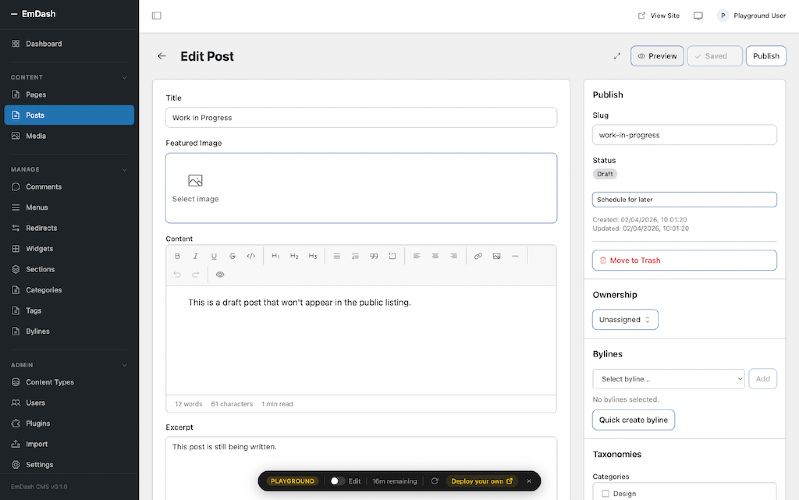Screen dimensions: 799x500
Task: Toggle the Playground Edit switch
Action: [x=337, y=481]
